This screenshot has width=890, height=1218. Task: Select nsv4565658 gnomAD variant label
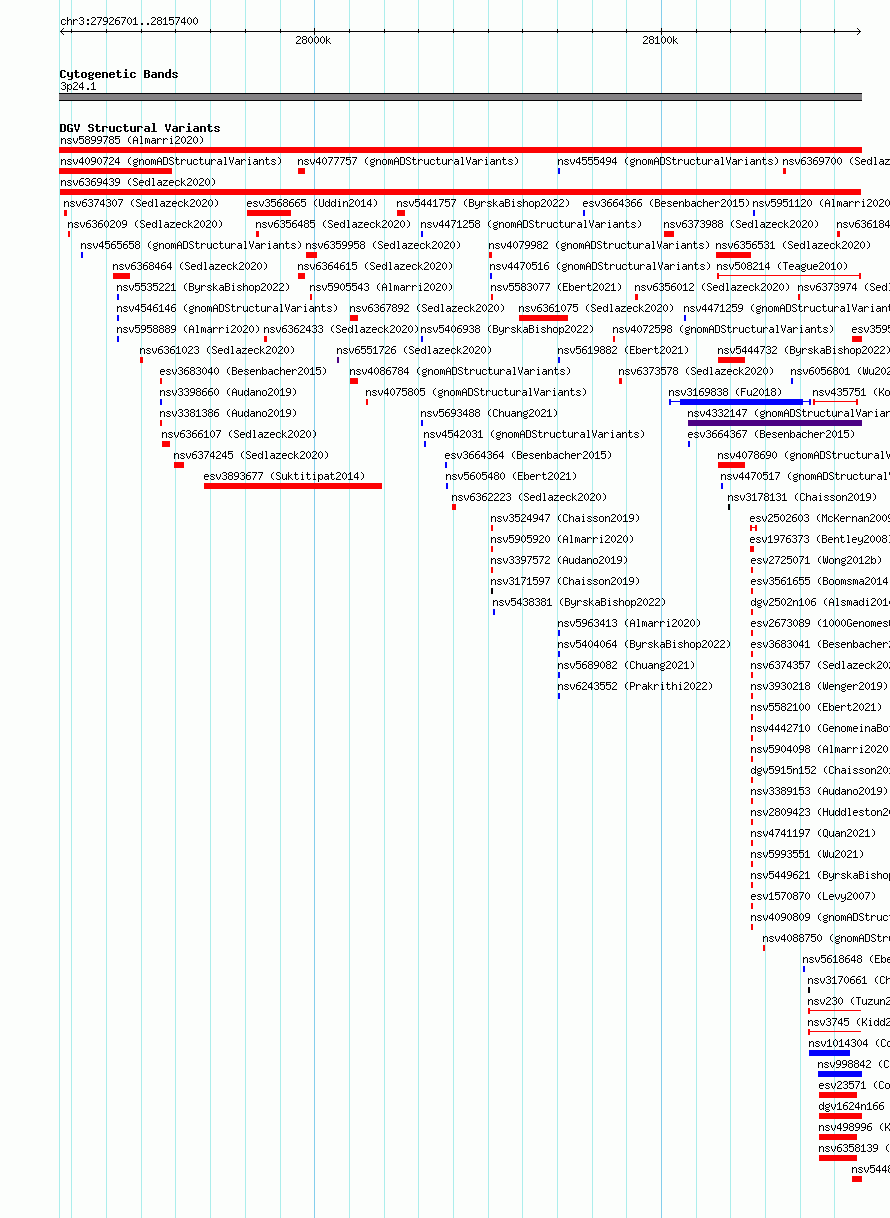click(x=191, y=245)
